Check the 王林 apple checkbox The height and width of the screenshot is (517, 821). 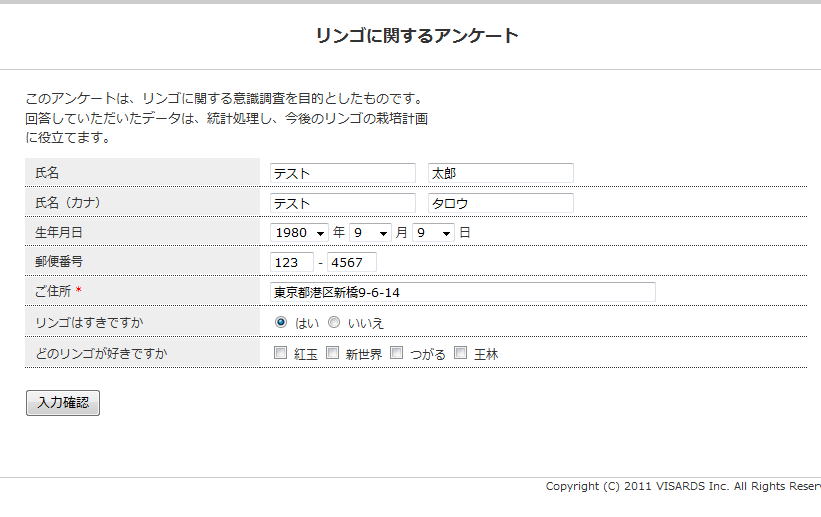pyautogui.click(x=460, y=353)
